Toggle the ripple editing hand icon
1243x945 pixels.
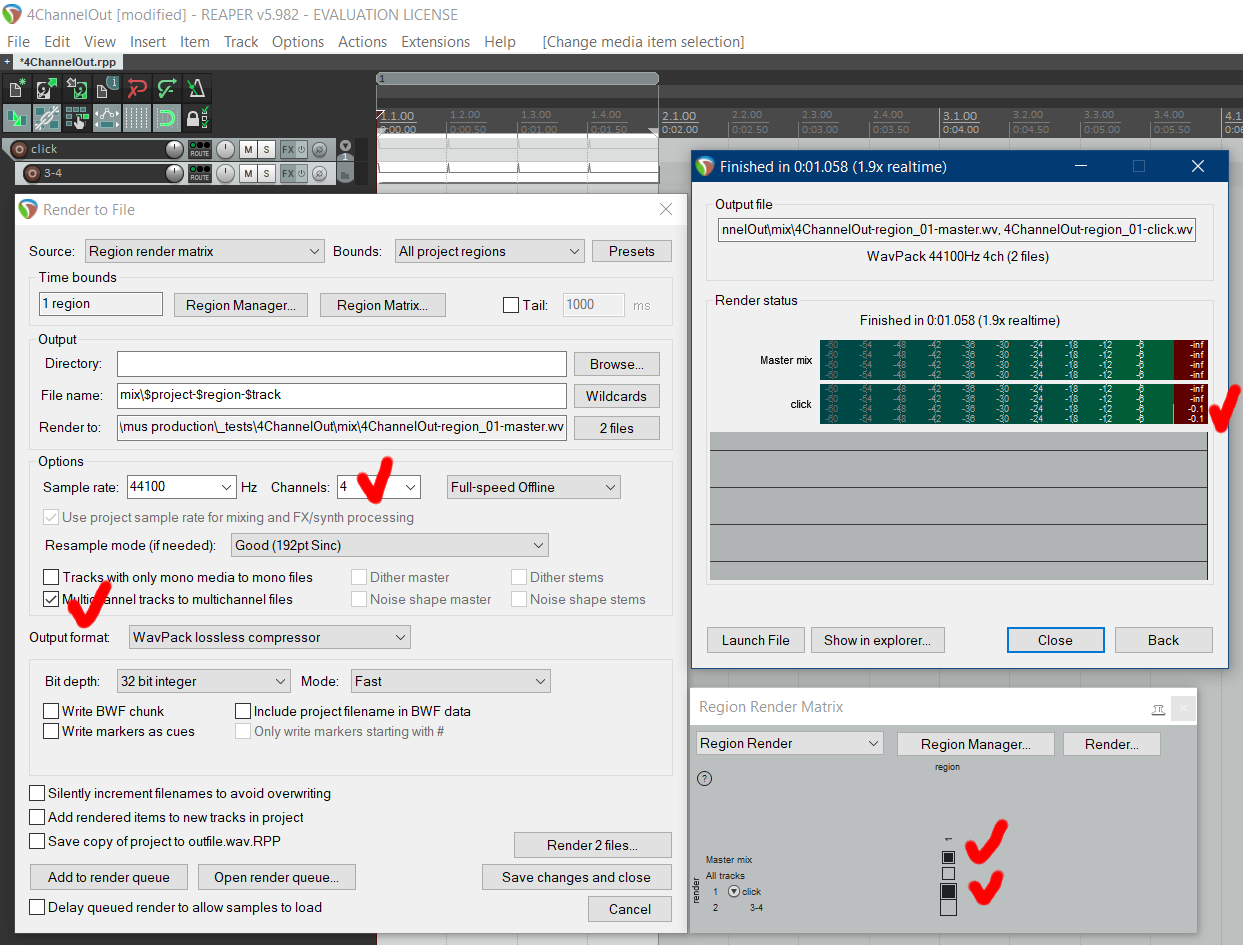coord(77,118)
